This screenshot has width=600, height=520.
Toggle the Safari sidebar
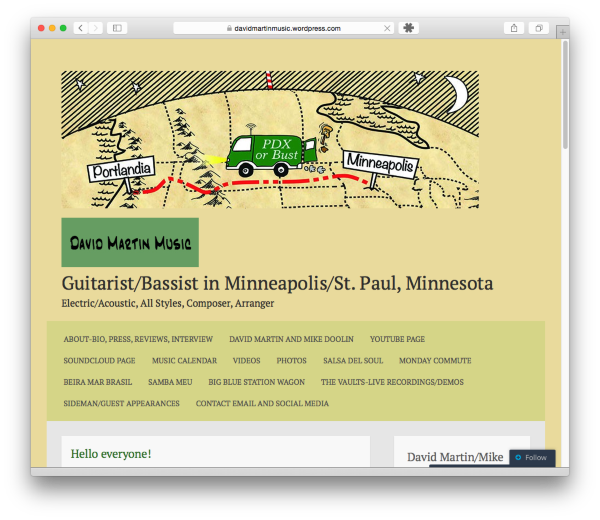(117, 28)
